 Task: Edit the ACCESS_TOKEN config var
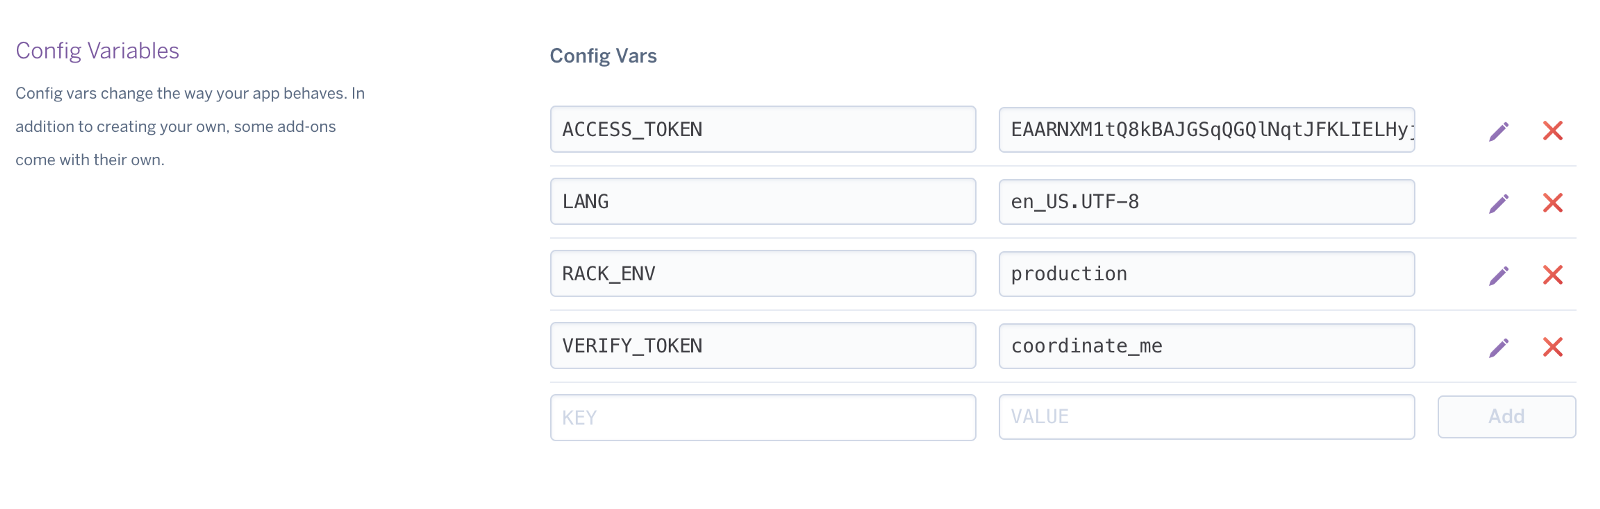tap(1498, 131)
